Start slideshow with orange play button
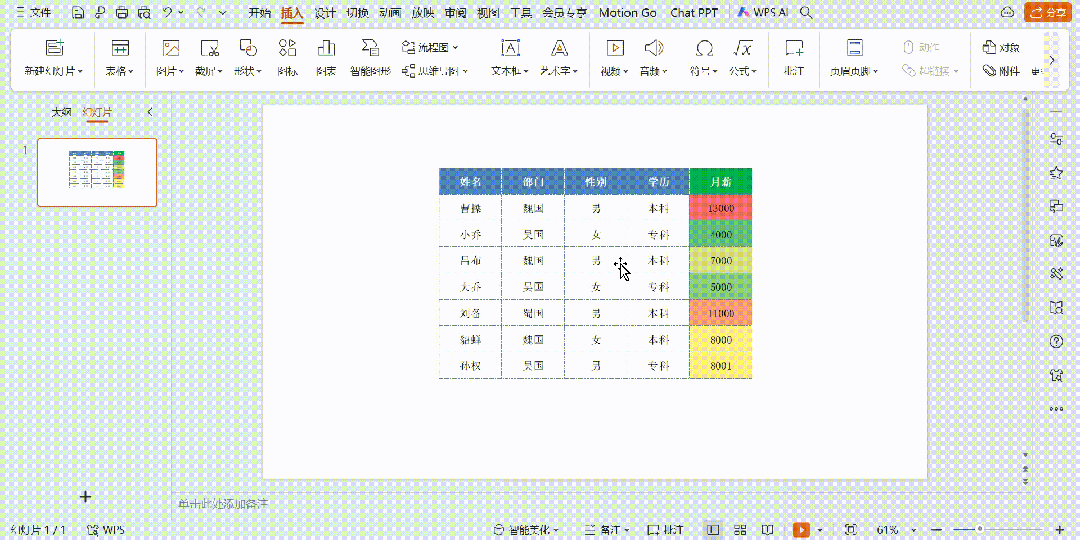 pyautogui.click(x=802, y=530)
